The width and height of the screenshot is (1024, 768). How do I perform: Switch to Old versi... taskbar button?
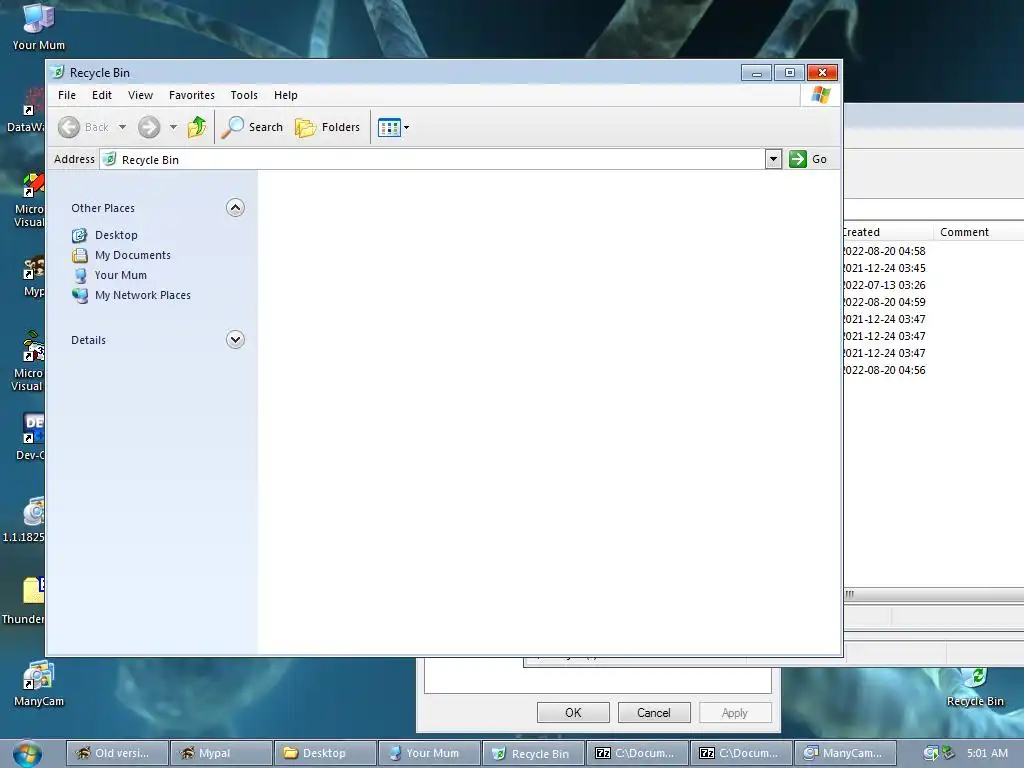[118, 753]
